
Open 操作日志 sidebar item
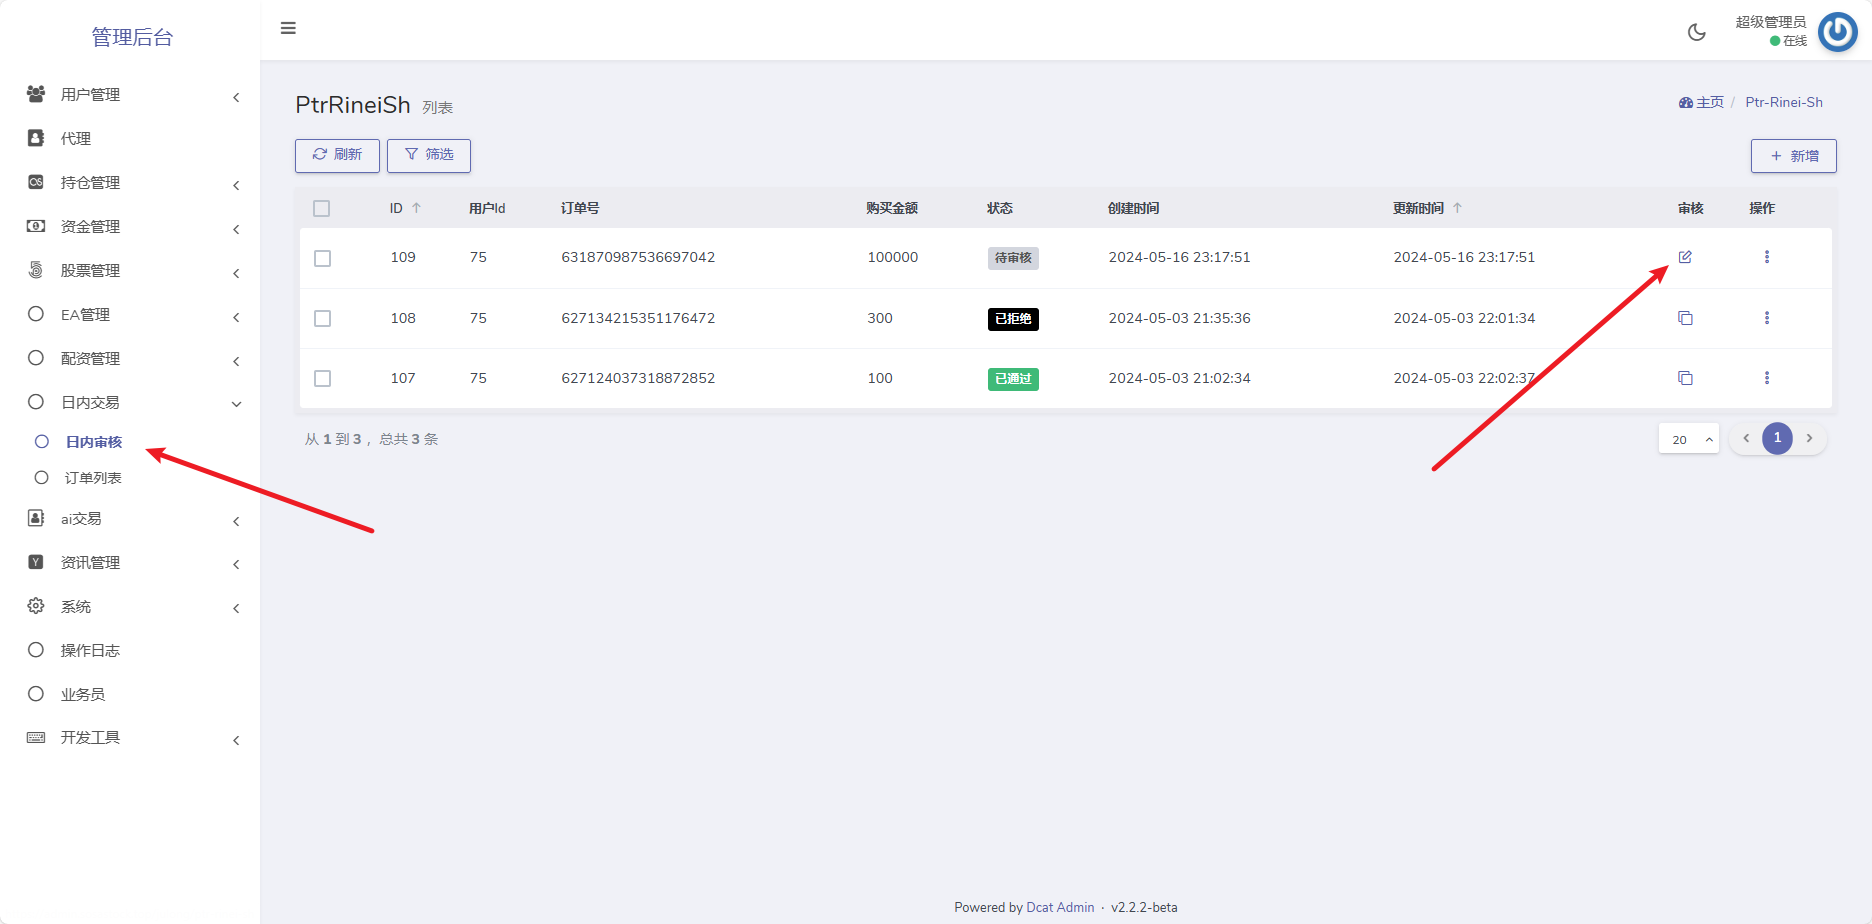tap(90, 651)
